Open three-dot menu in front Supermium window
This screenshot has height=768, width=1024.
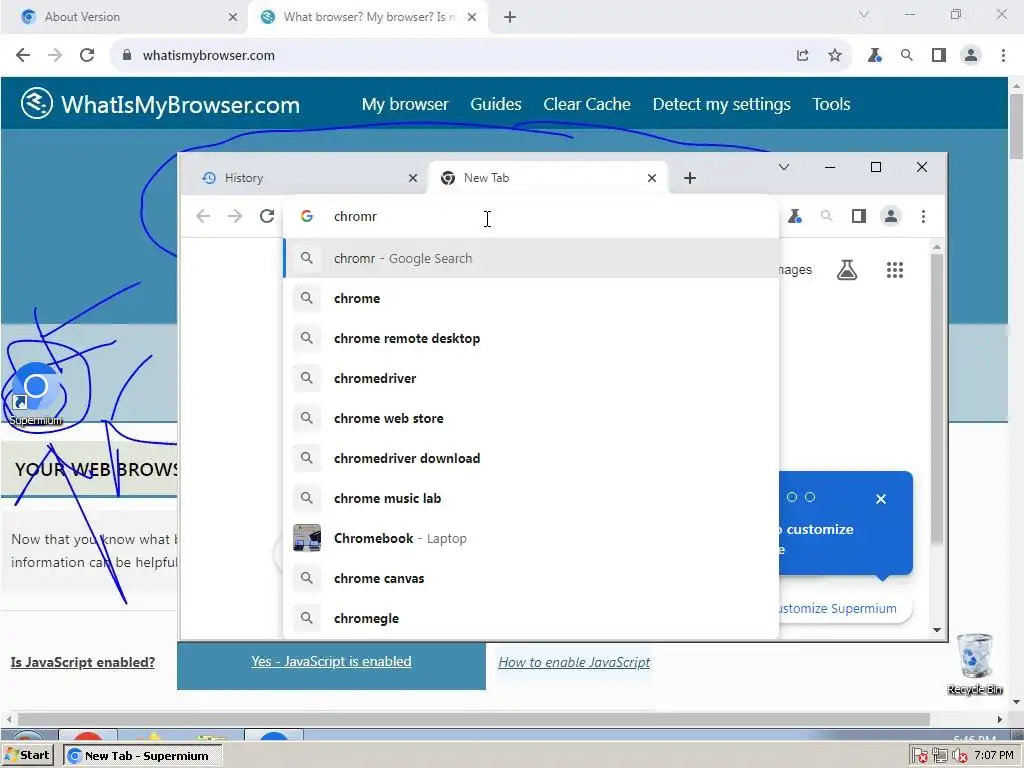point(923,216)
